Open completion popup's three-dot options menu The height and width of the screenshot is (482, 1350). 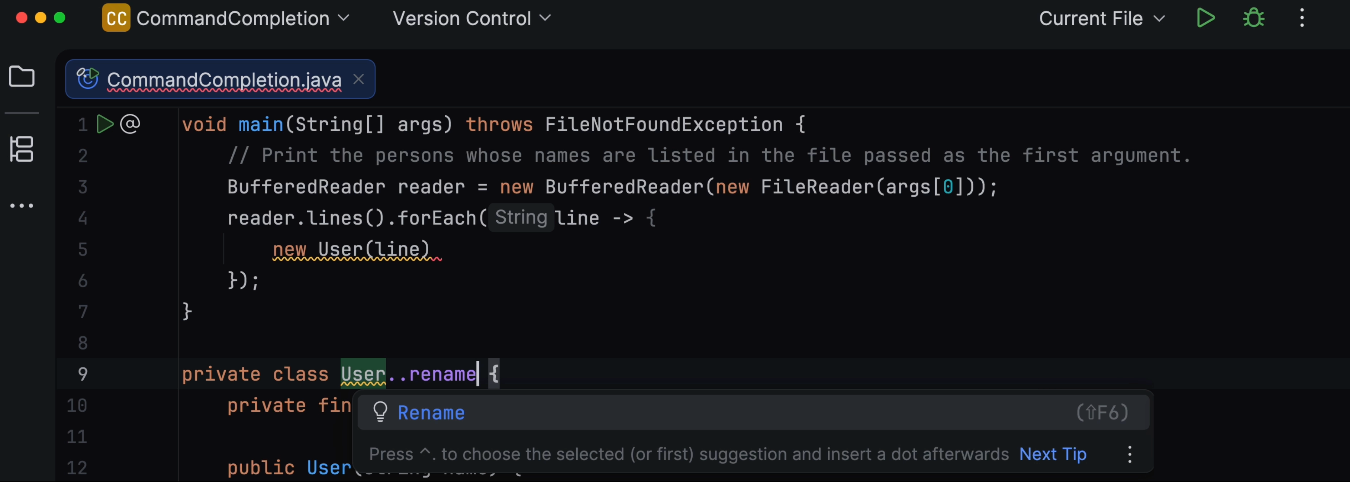[x=1130, y=454]
